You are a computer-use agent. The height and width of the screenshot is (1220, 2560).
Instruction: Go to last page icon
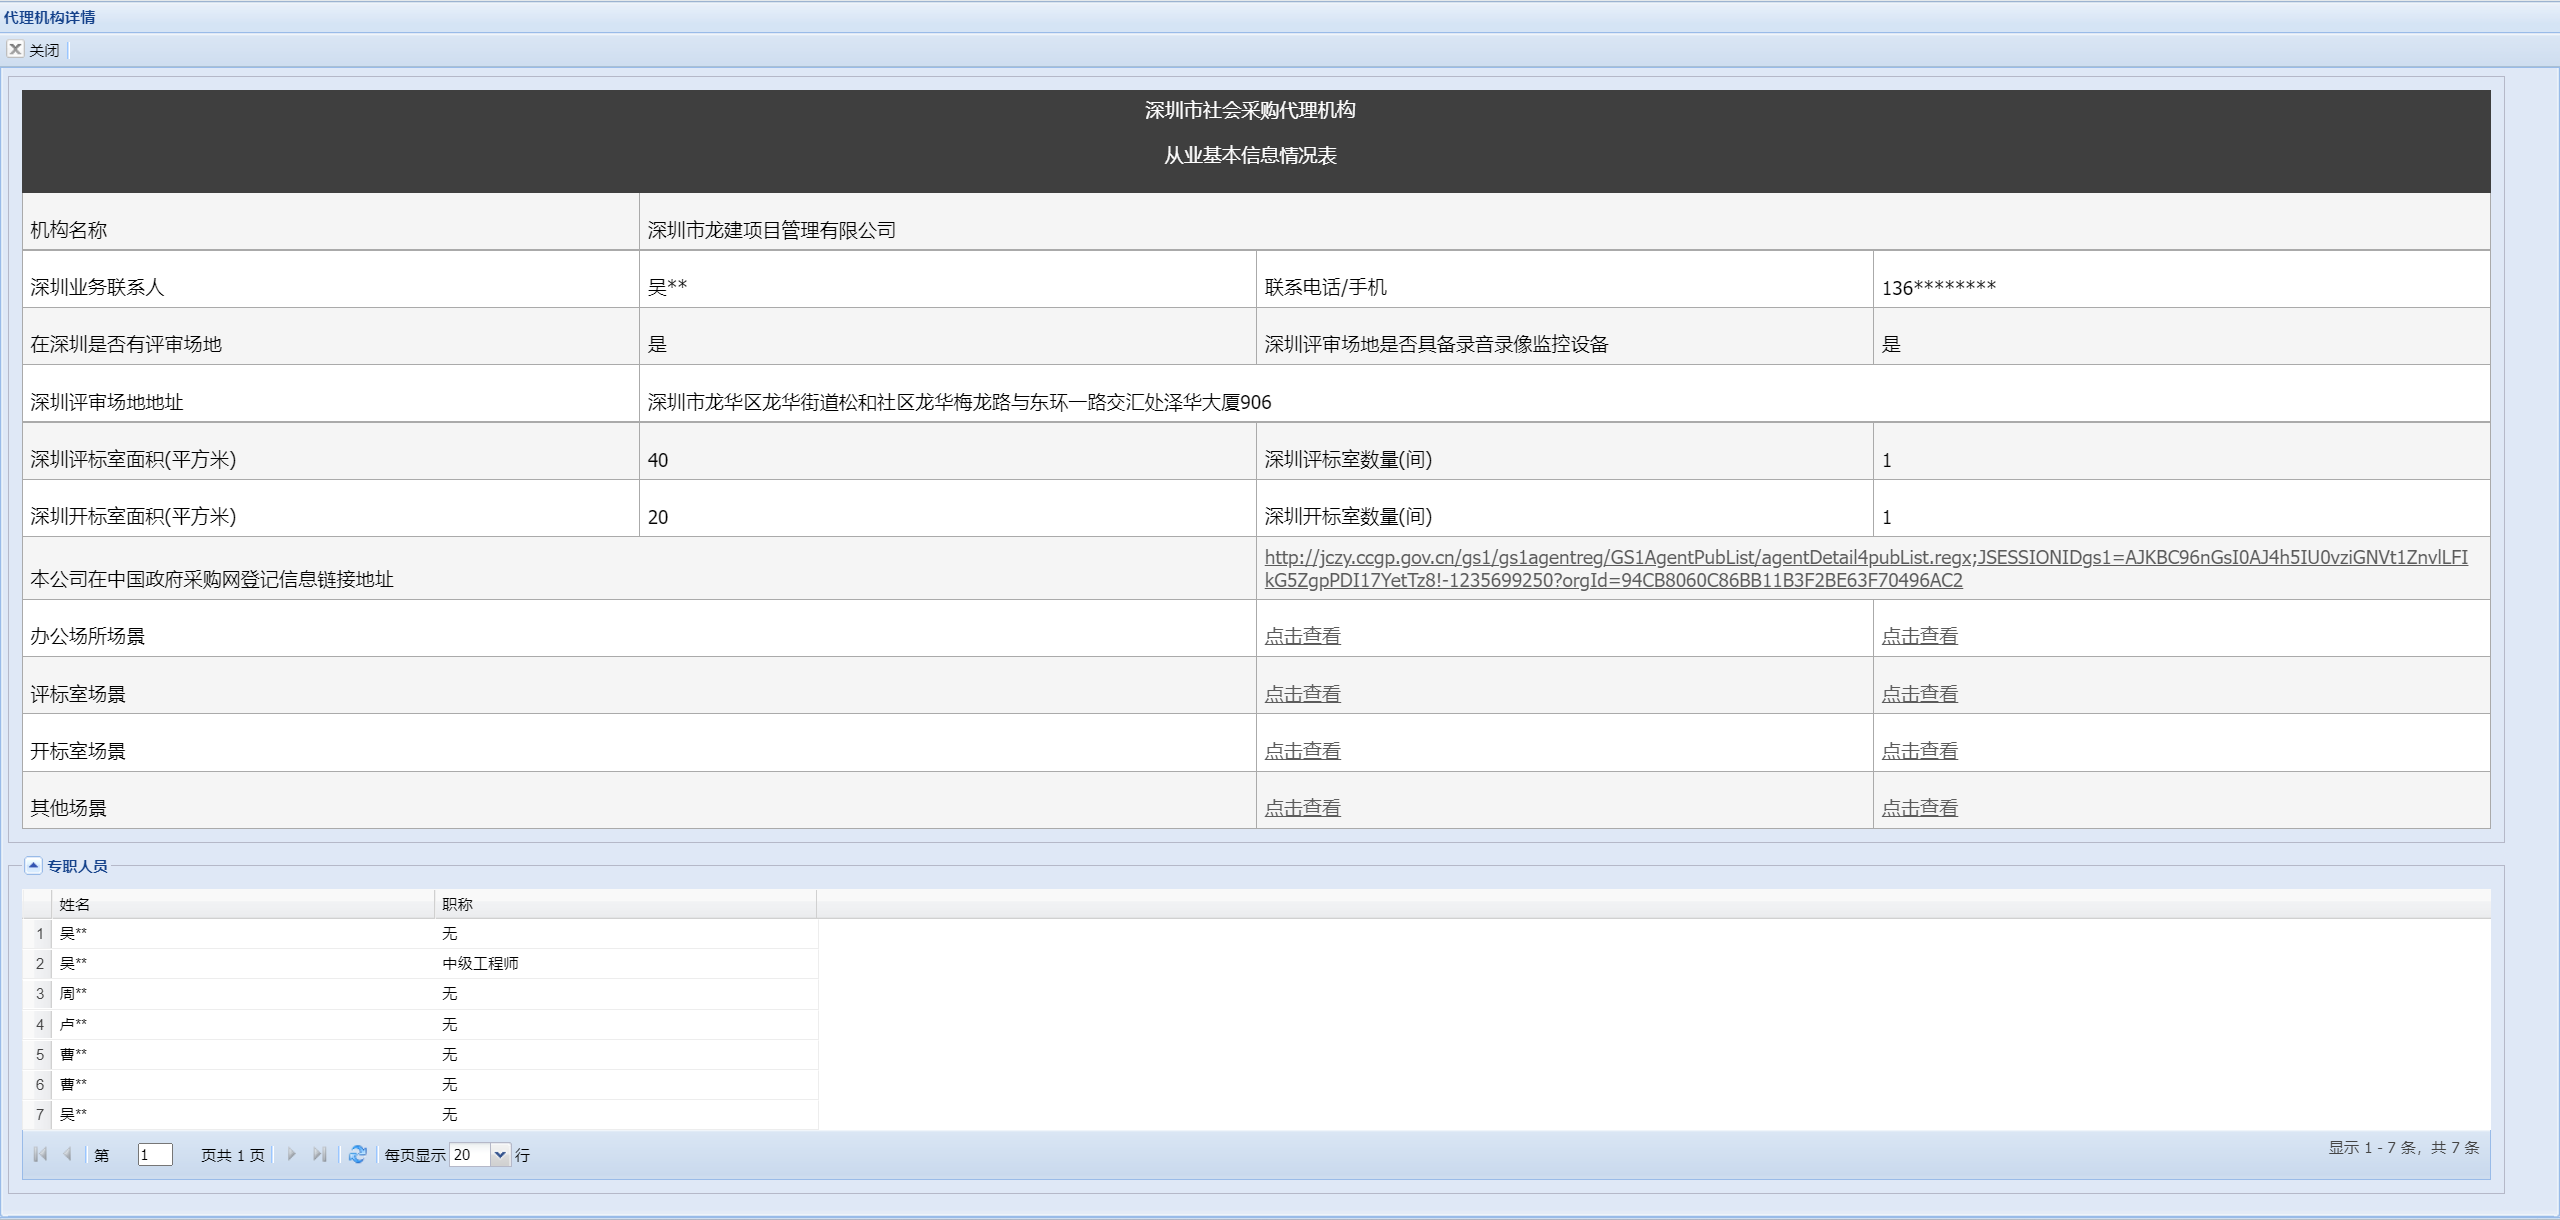(x=319, y=1154)
